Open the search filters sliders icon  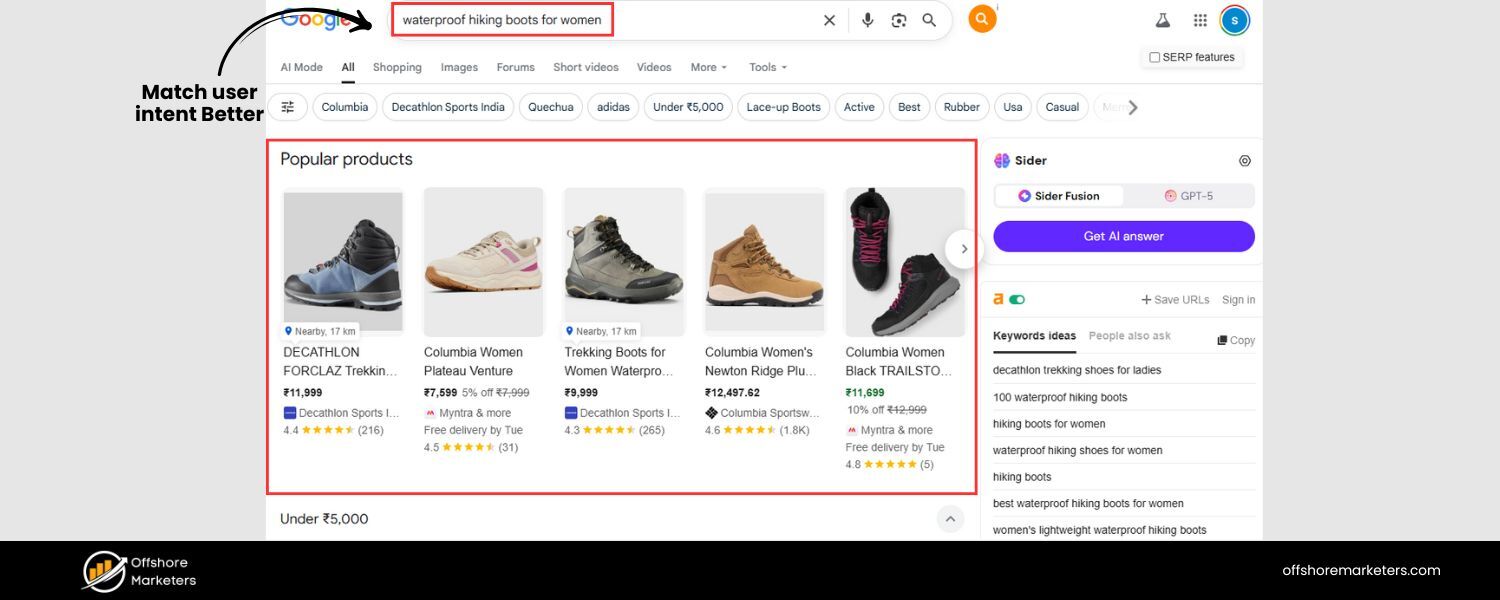coord(287,106)
